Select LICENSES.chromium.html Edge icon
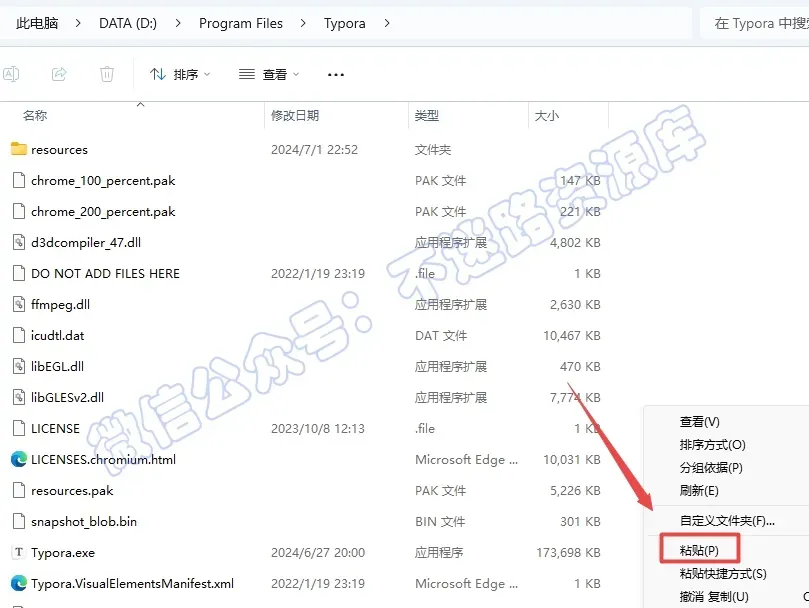 pos(19,459)
